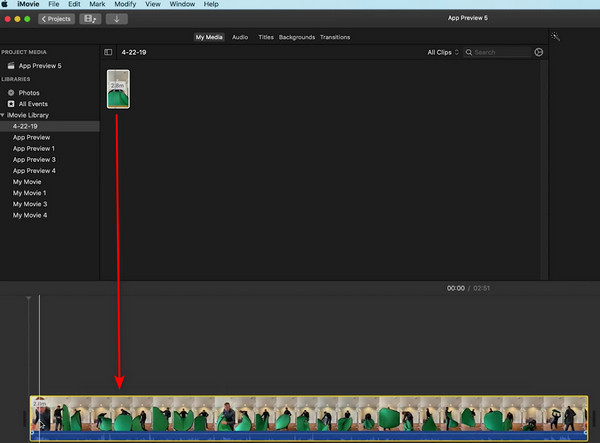Open the File menu
Viewport: 600px width, 443px height.
coord(54,4)
